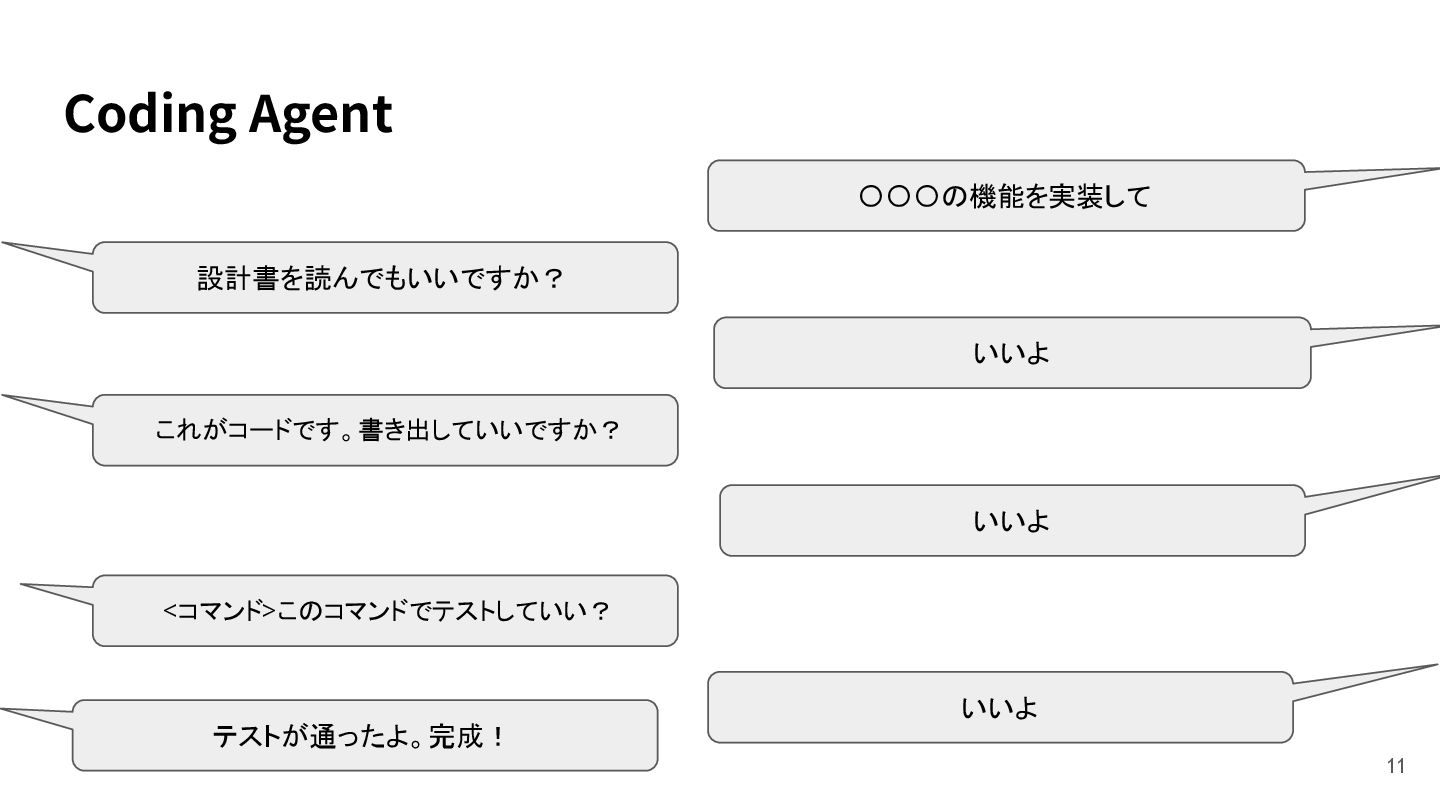
Task: Click slide page number 11
Action: pos(1396,766)
